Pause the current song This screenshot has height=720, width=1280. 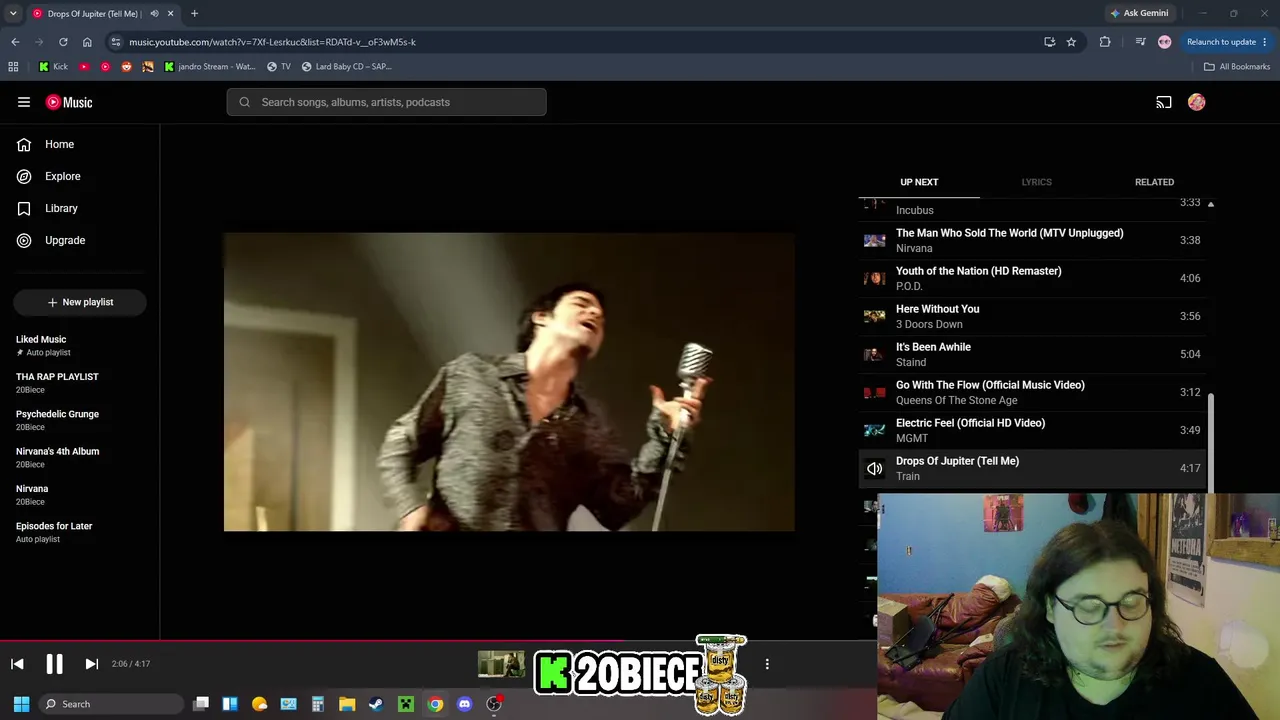[54, 664]
